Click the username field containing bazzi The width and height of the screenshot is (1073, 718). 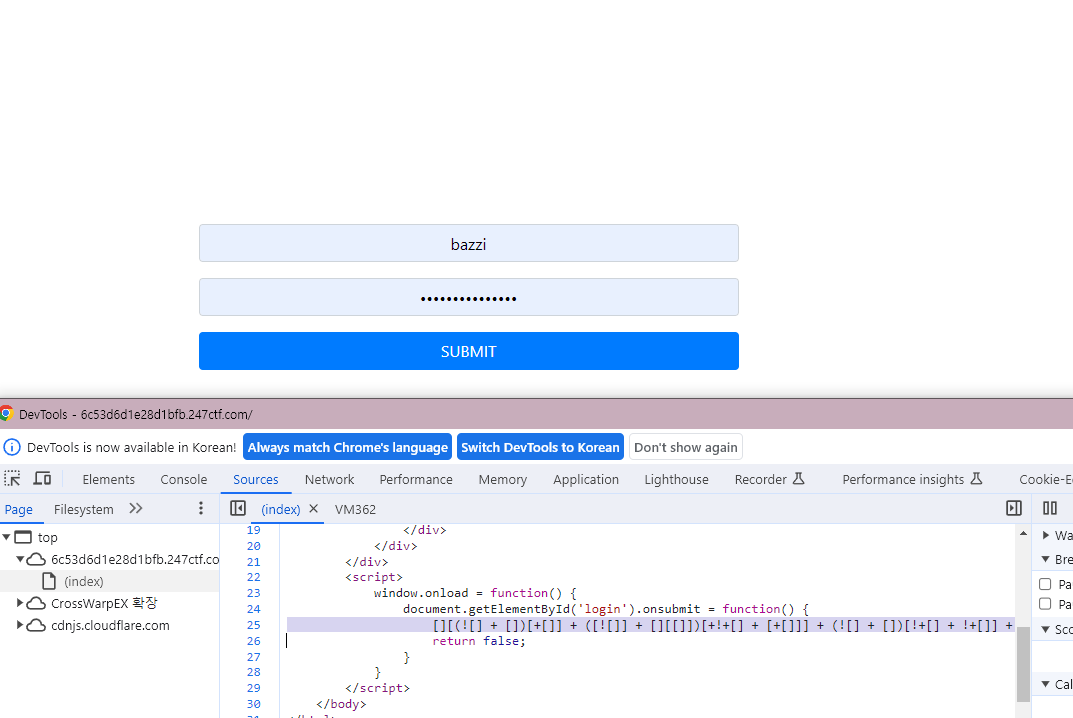point(469,243)
